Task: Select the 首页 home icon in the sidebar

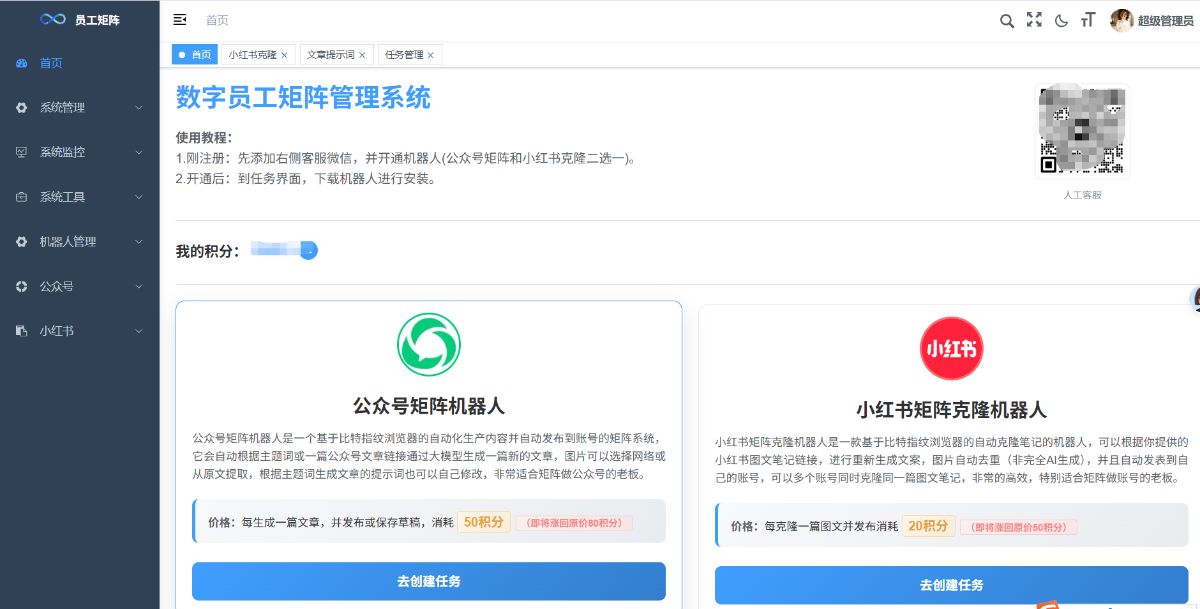Action: [23, 62]
